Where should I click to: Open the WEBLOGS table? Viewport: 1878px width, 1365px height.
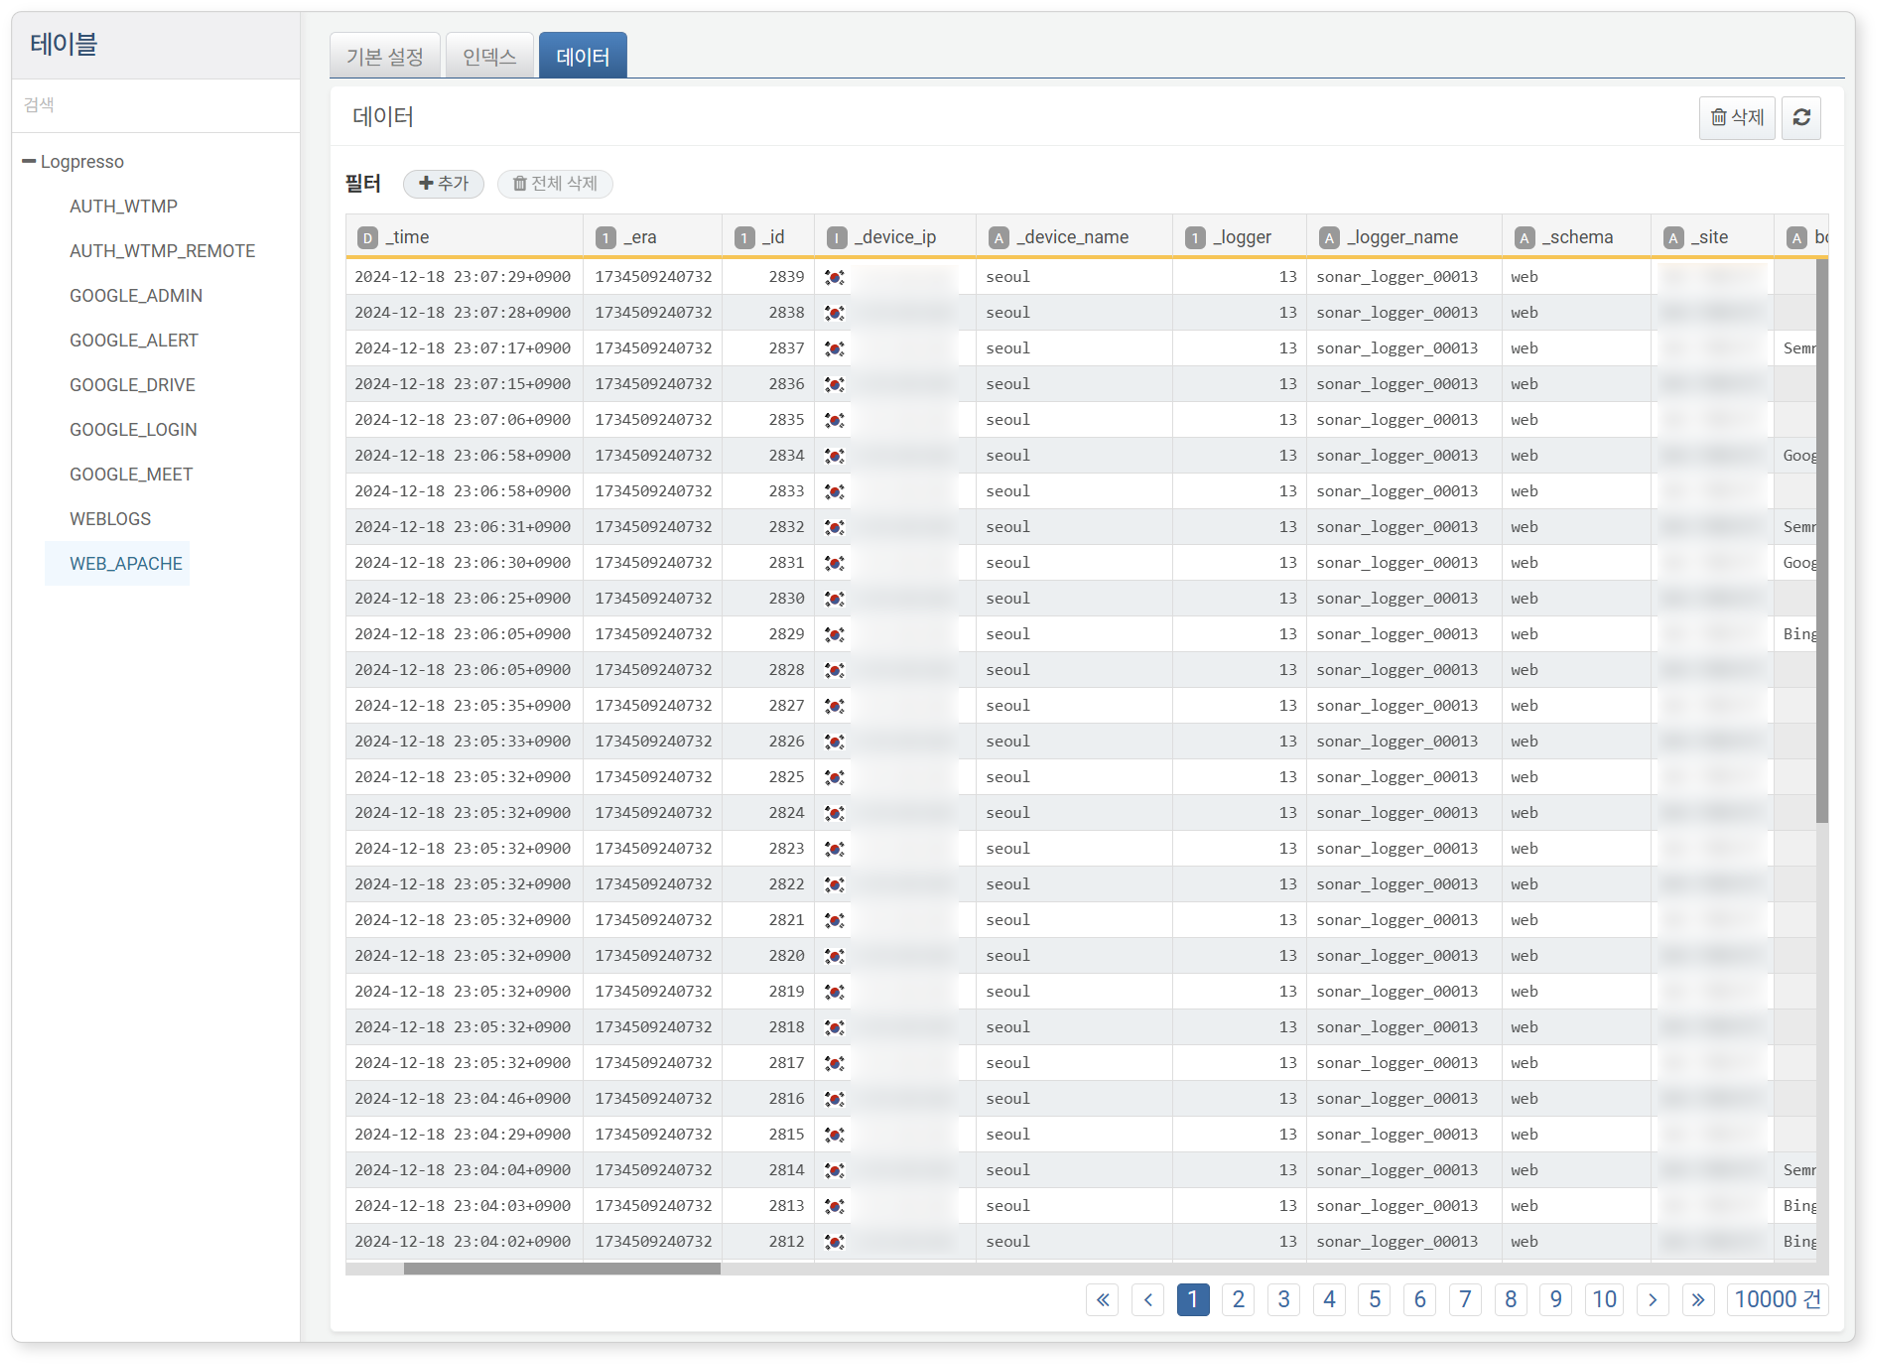[x=110, y=519]
